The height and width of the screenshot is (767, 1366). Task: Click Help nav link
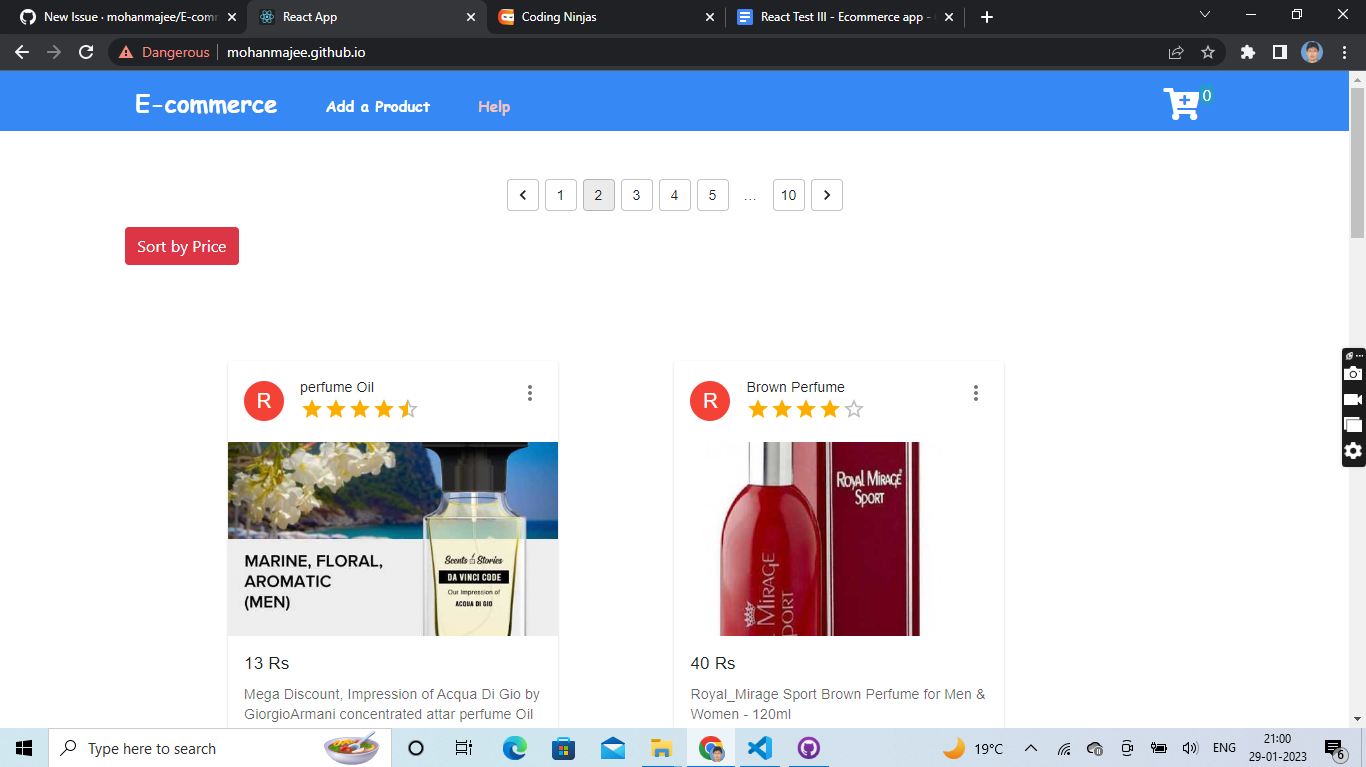(494, 106)
